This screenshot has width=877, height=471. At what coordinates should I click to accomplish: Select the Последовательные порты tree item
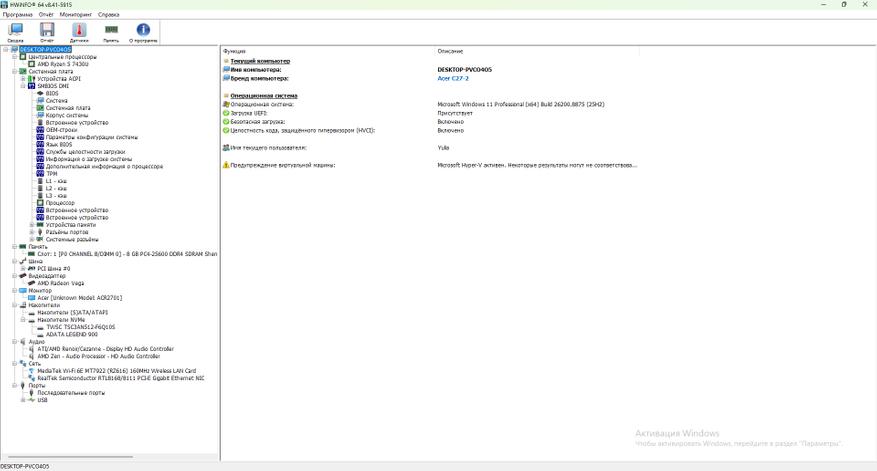click(x=71, y=393)
